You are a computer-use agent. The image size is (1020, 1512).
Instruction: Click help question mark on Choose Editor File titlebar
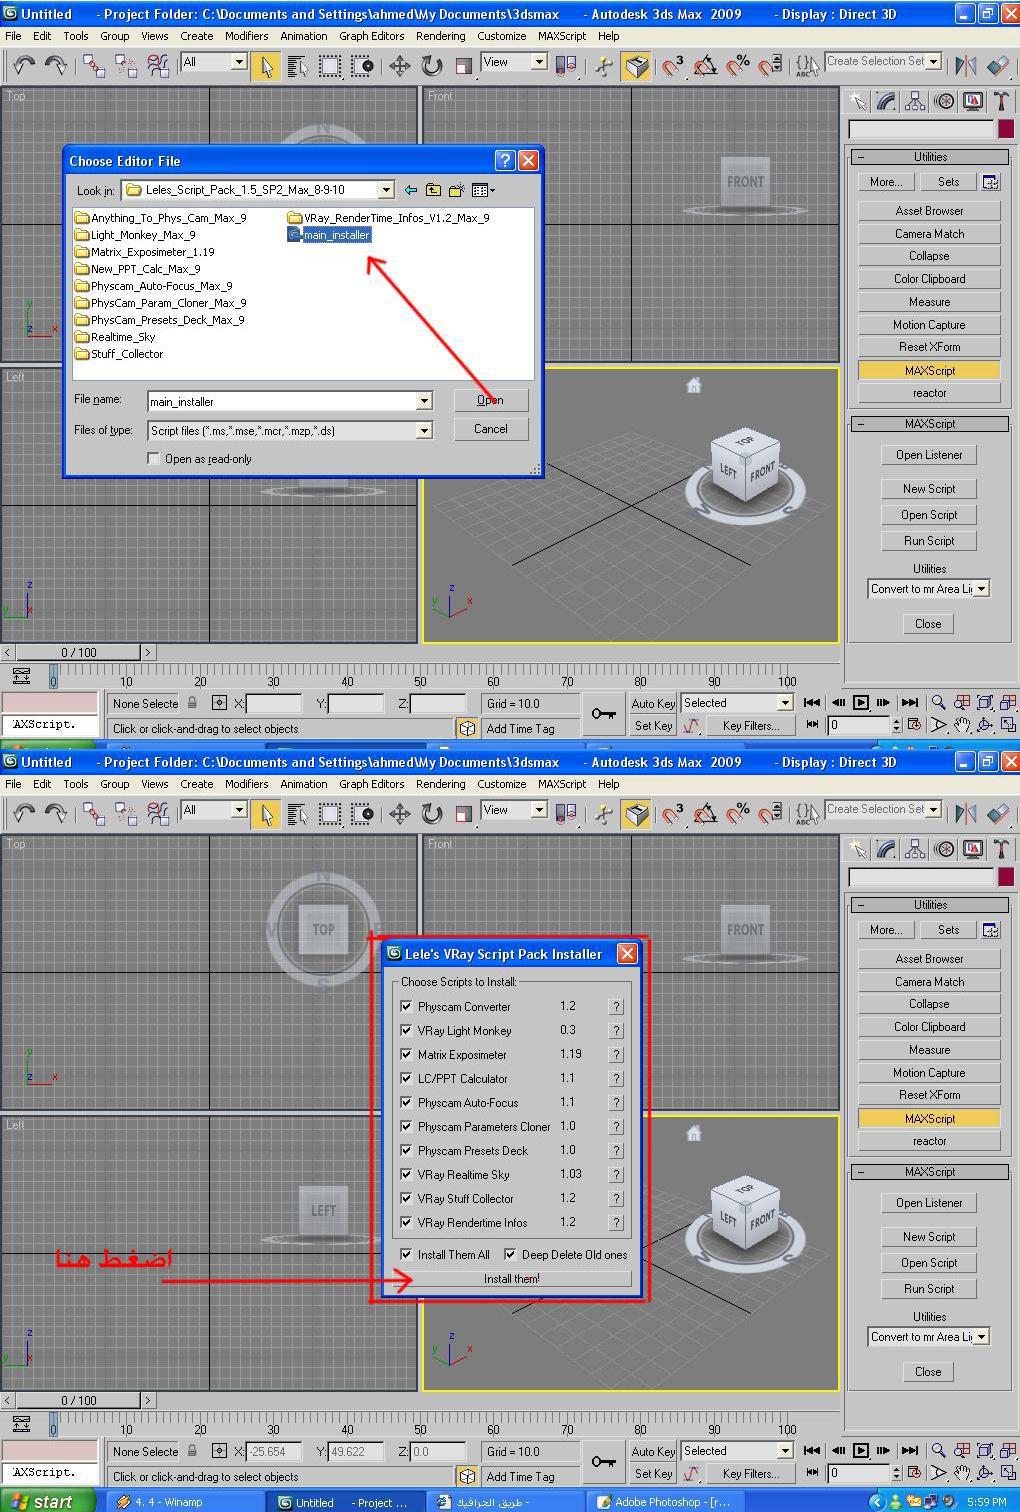coord(505,160)
